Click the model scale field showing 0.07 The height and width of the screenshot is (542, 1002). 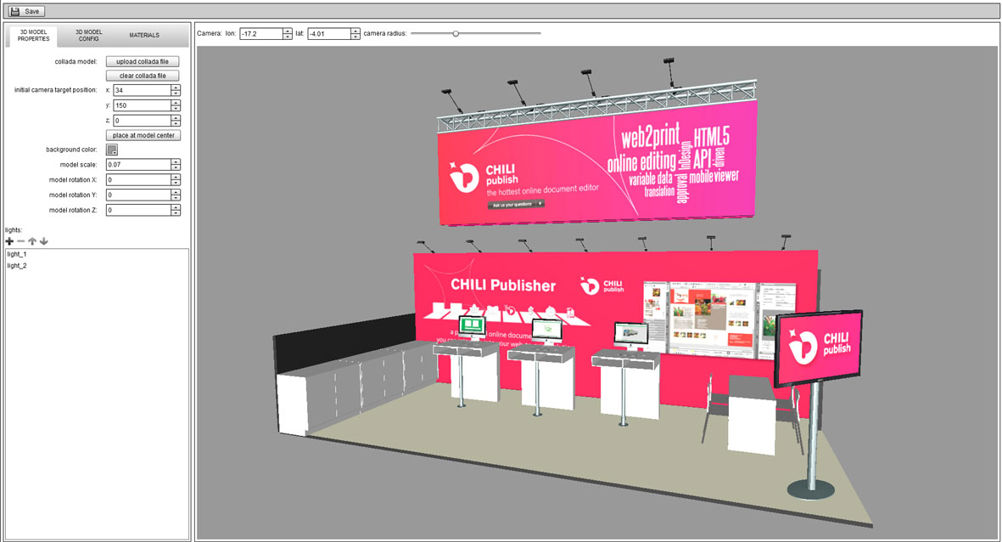point(138,165)
